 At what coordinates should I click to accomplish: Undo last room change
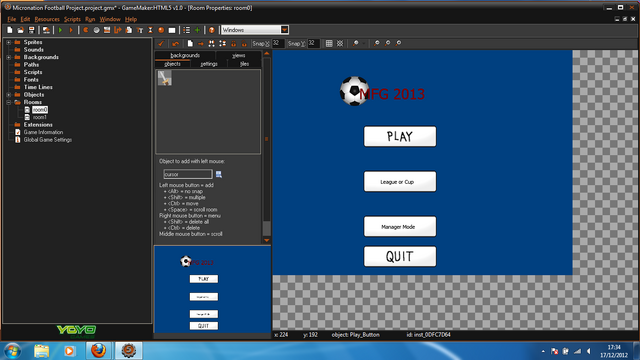176,43
